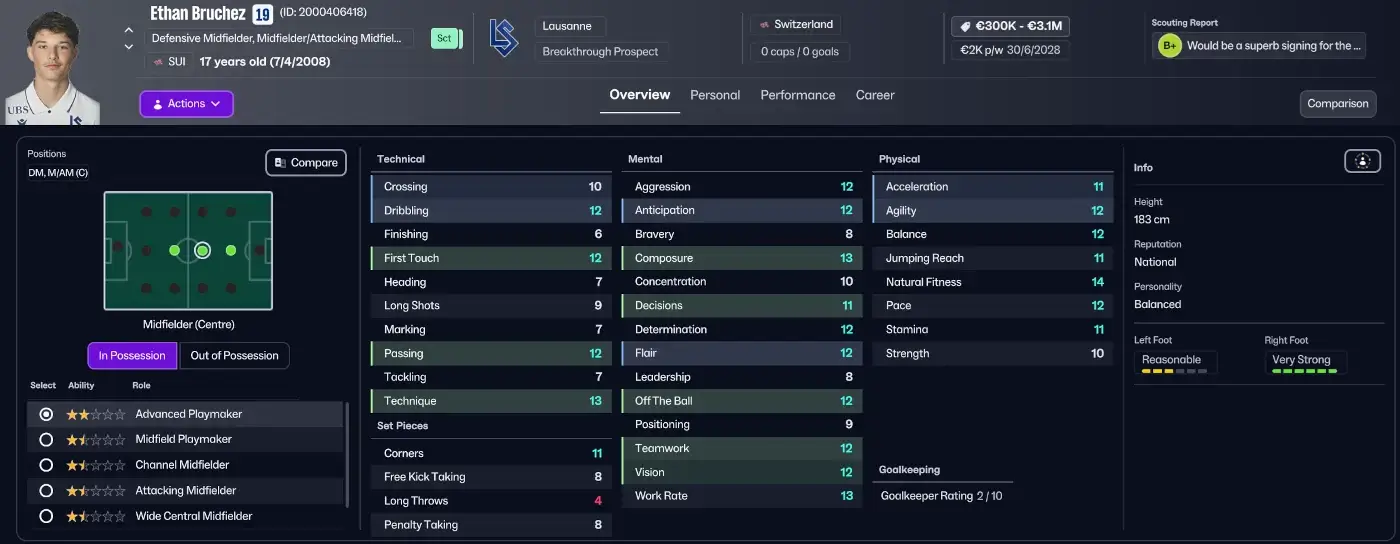Viewport: 1400px width, 544px height.
Task: Open the Career tab
Action: [x=875, y=95]
